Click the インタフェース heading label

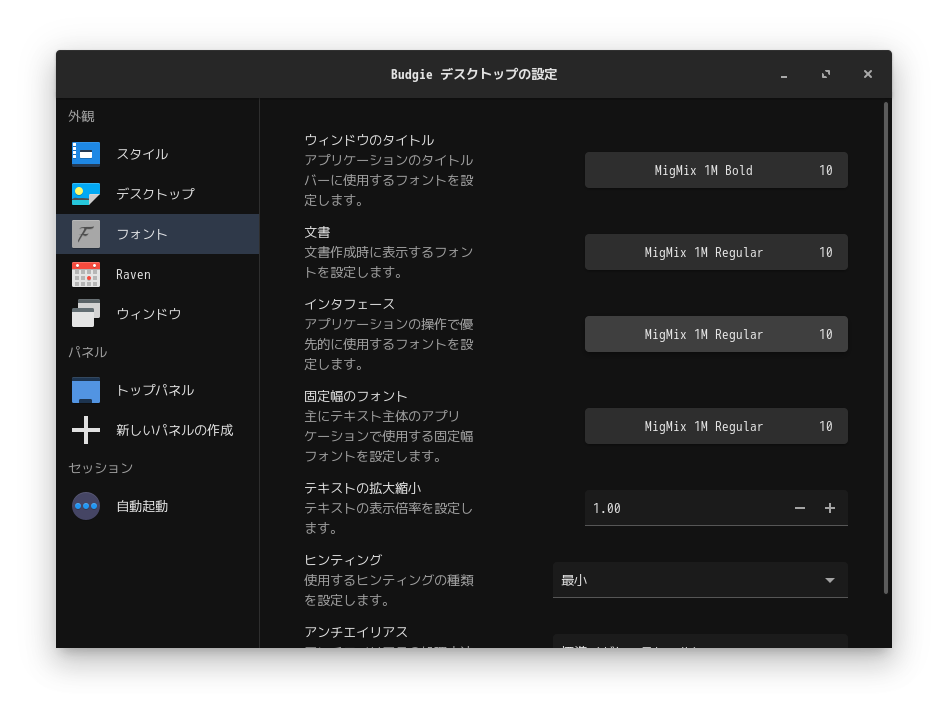(x=349, y=304)
